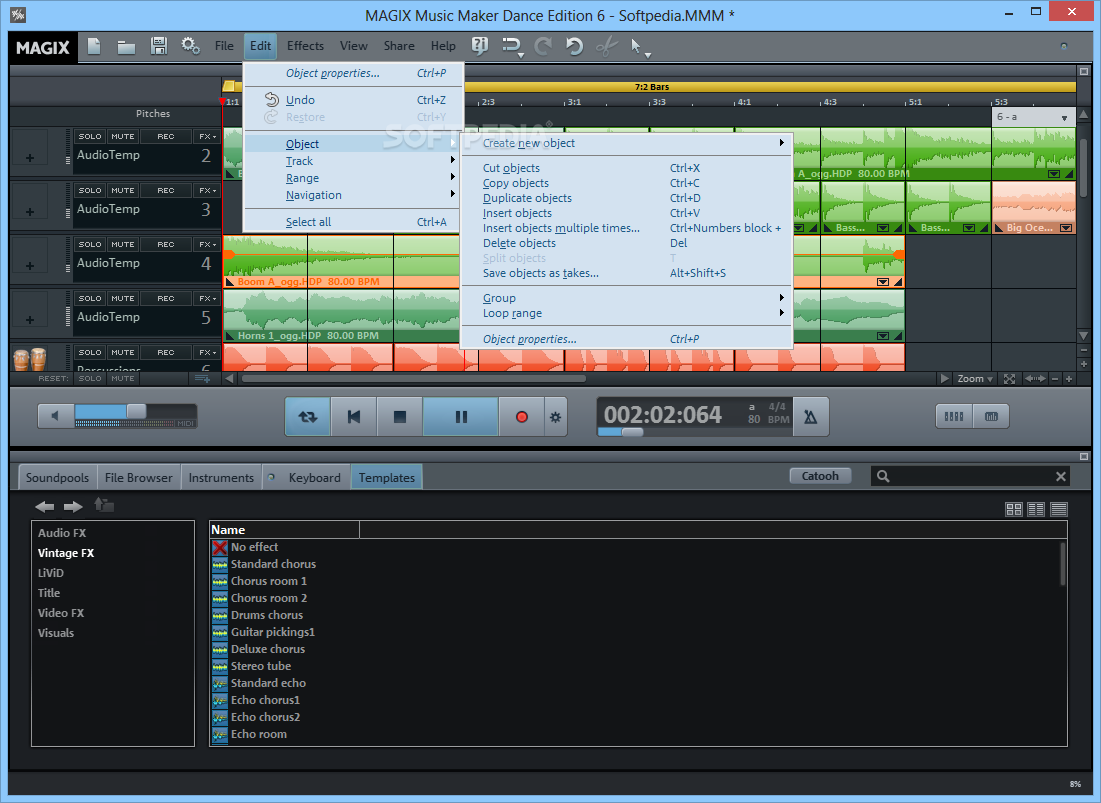Screen dimensions: 1101x803
Task: Jump to start with skip-back button
Action: coord(353,417)
